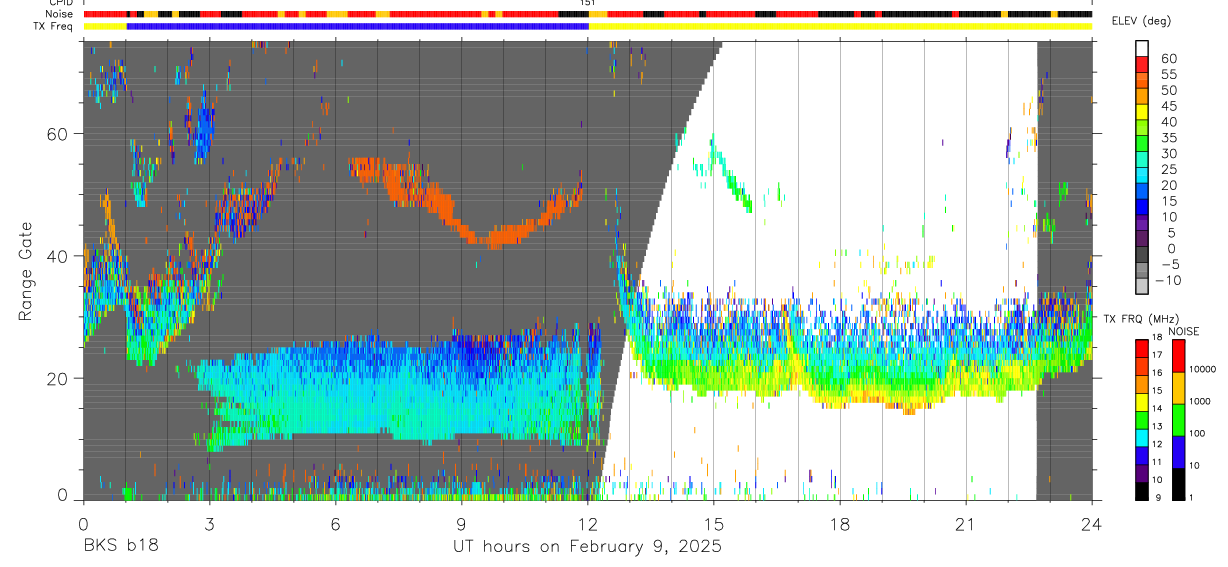The height and width of the screenshot is (567, 1228).
Task: Select the light gray bottom ELEV color segment
Action: click(x=1142, y=285)
